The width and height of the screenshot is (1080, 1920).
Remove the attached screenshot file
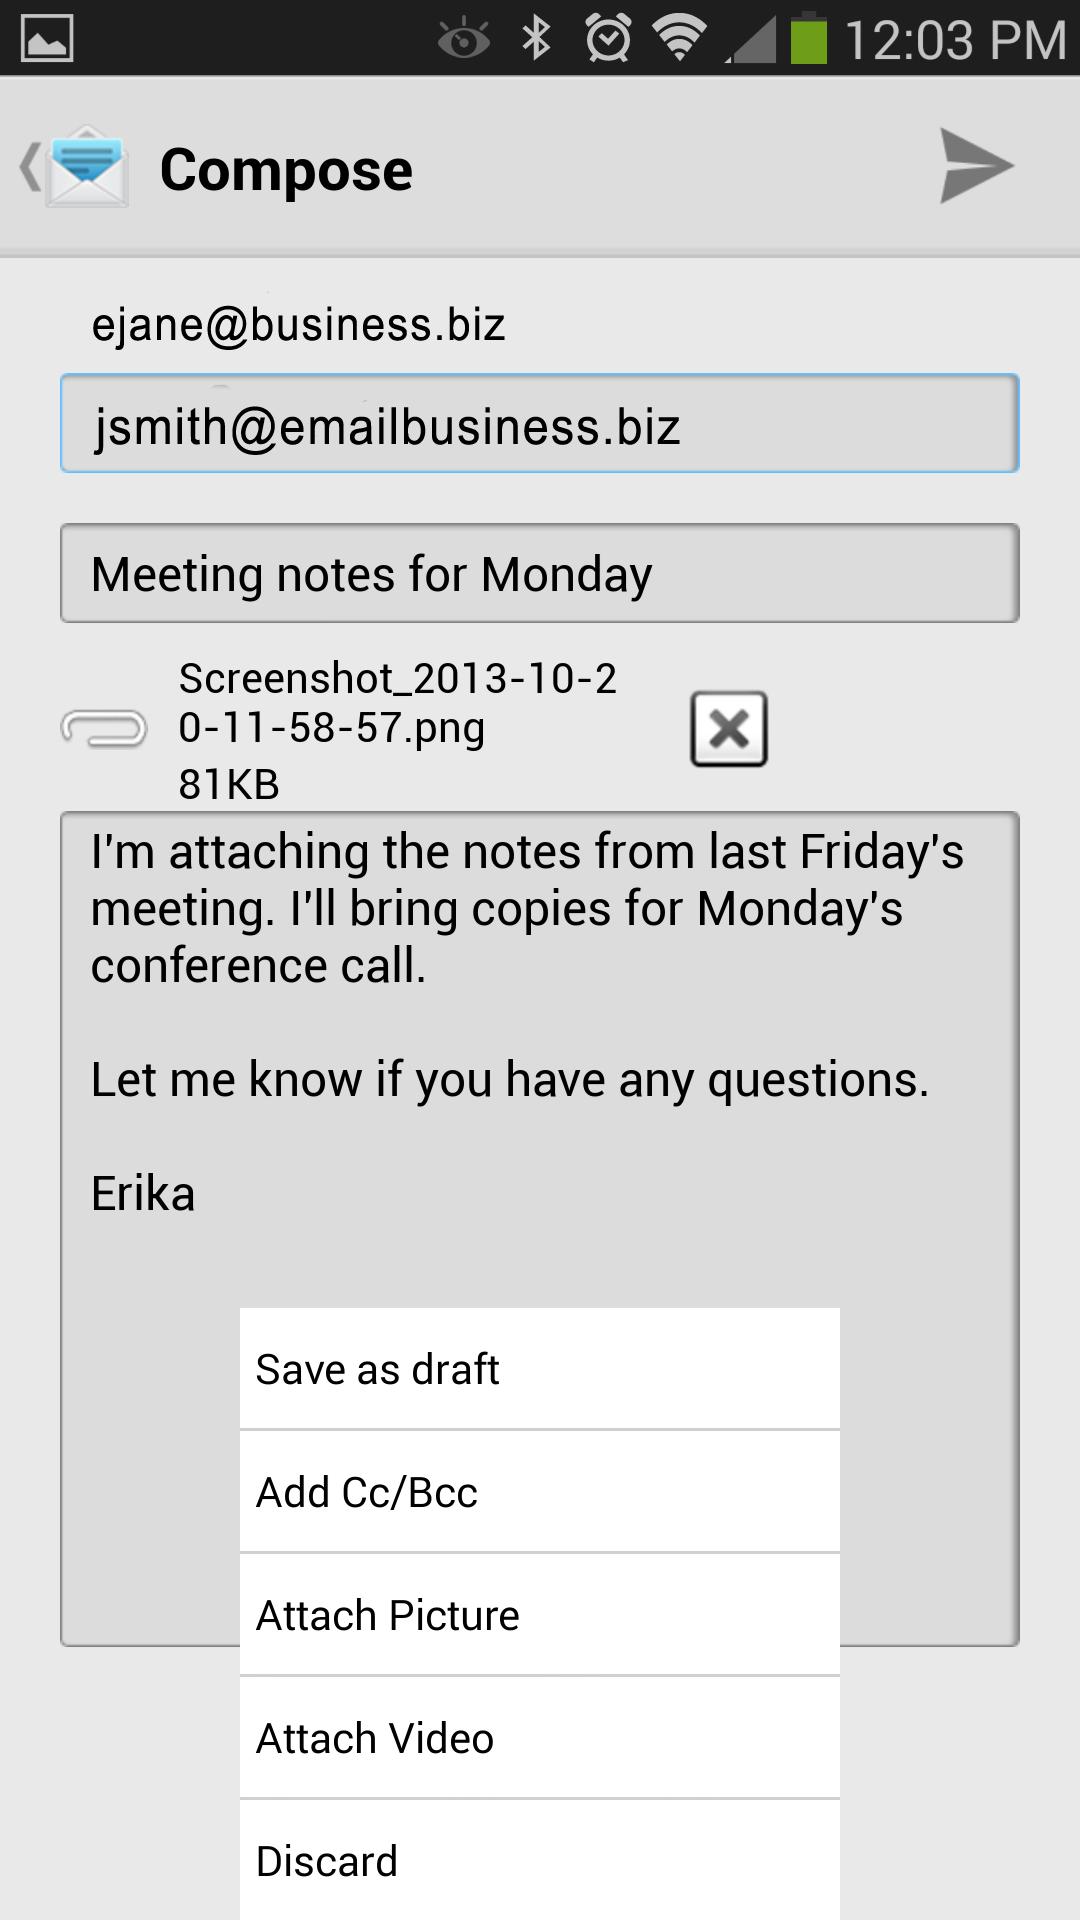click(x=728, y=729)
